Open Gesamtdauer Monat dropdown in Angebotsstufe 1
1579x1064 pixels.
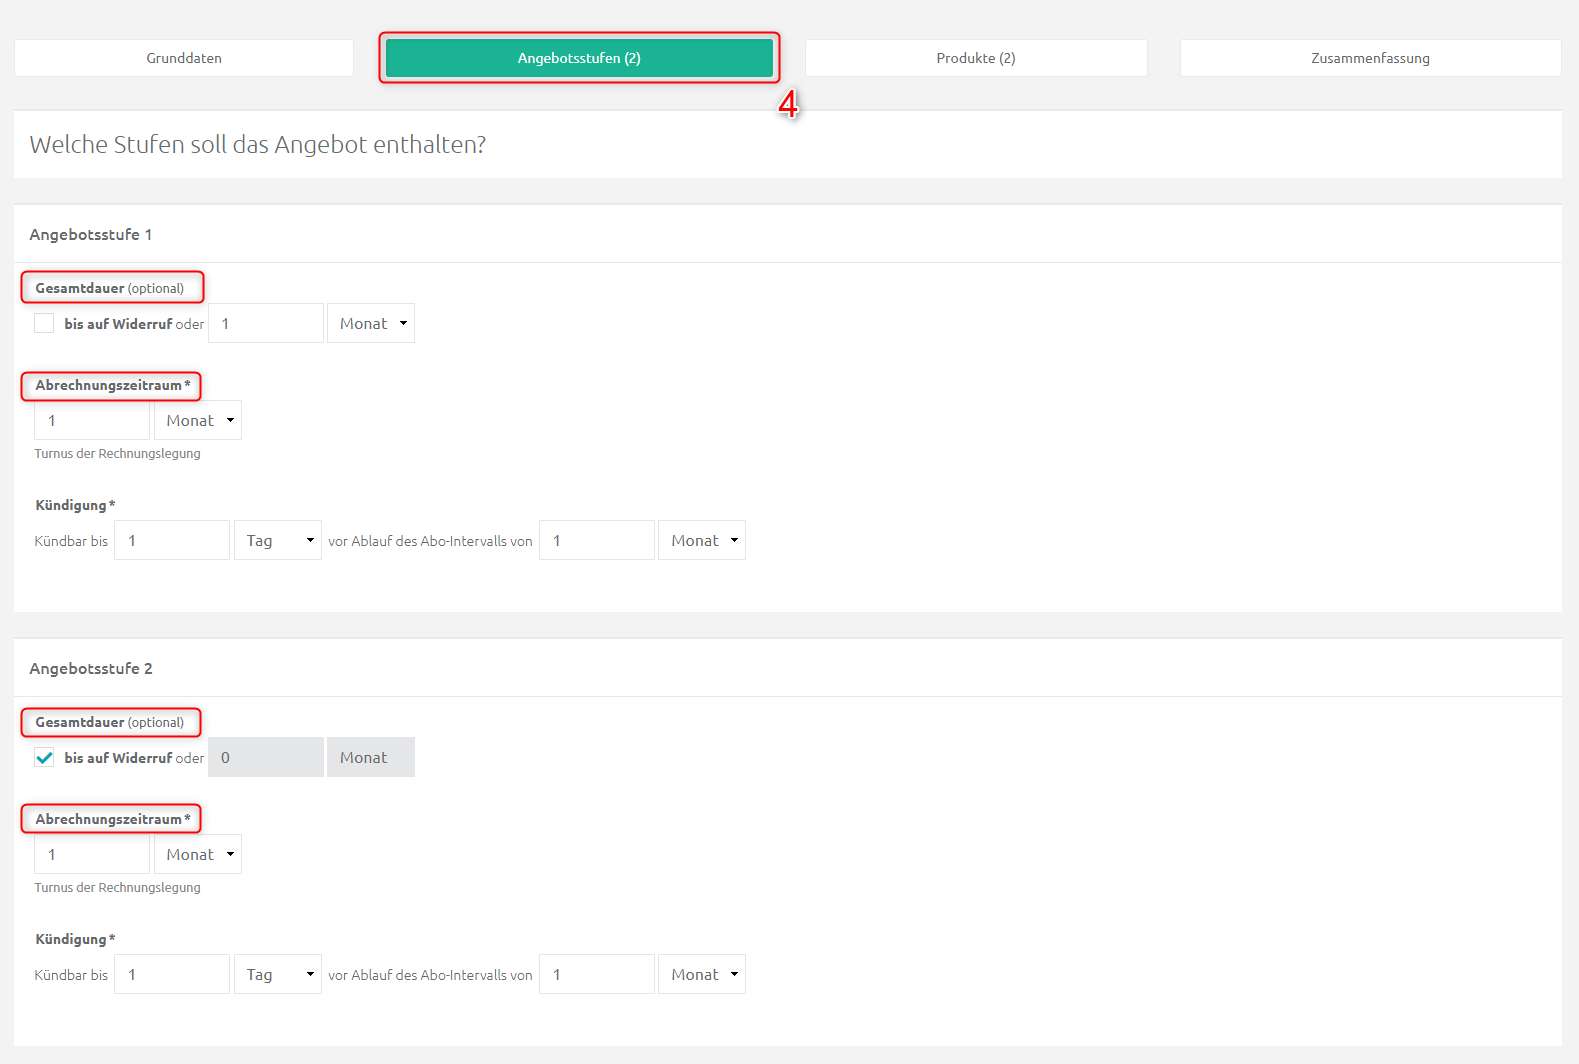pyautogui.click(x=371, y=323)
